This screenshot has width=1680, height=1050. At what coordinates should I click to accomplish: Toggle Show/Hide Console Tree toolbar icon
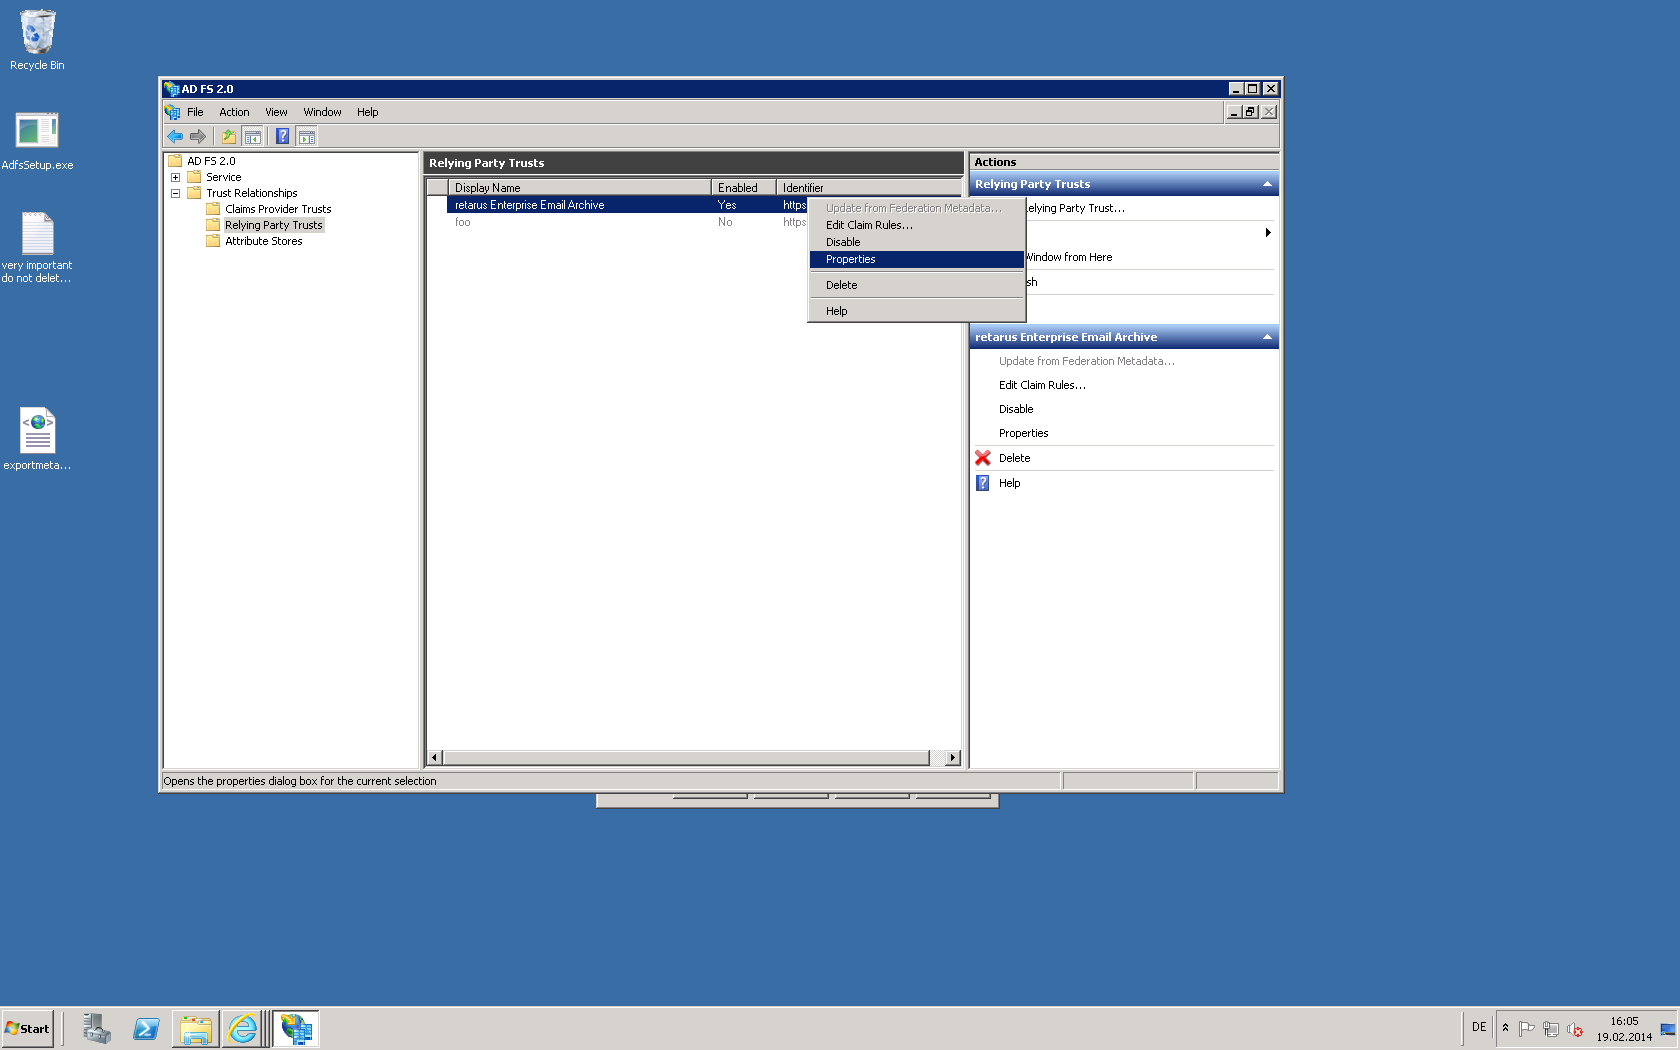[x=253, y=137]
